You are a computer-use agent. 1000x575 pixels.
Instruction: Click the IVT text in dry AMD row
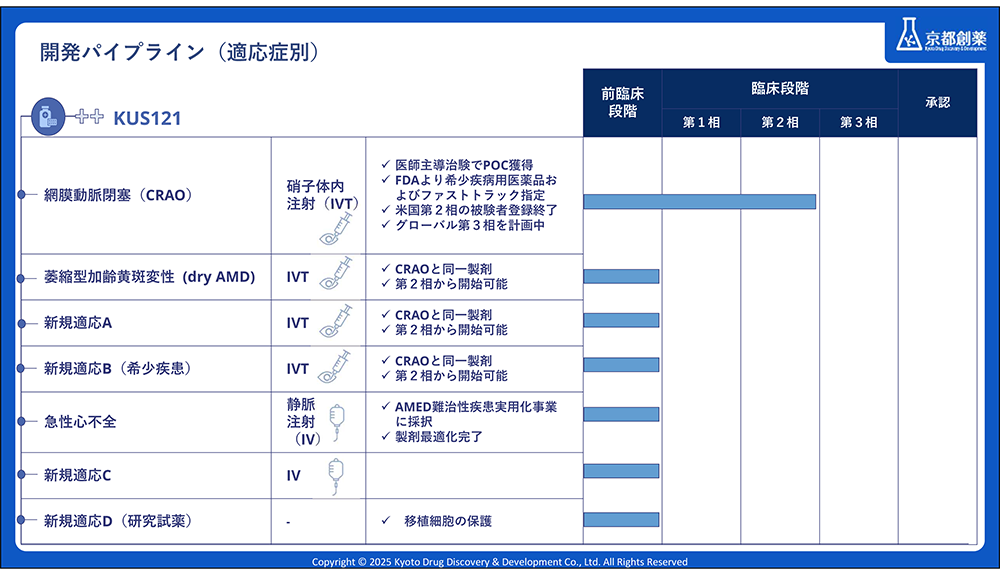tap(298, 277)
